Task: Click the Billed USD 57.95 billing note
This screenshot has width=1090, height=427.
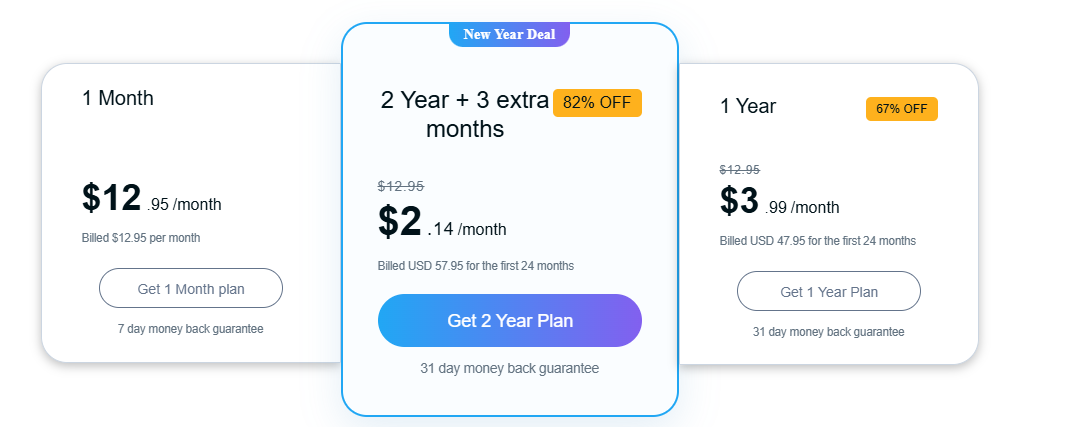Action: (x=475, y=266)
